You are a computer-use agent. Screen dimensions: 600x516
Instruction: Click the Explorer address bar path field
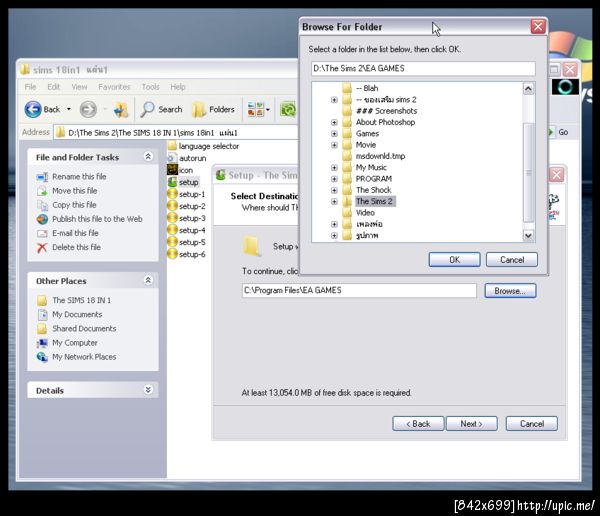176,133
